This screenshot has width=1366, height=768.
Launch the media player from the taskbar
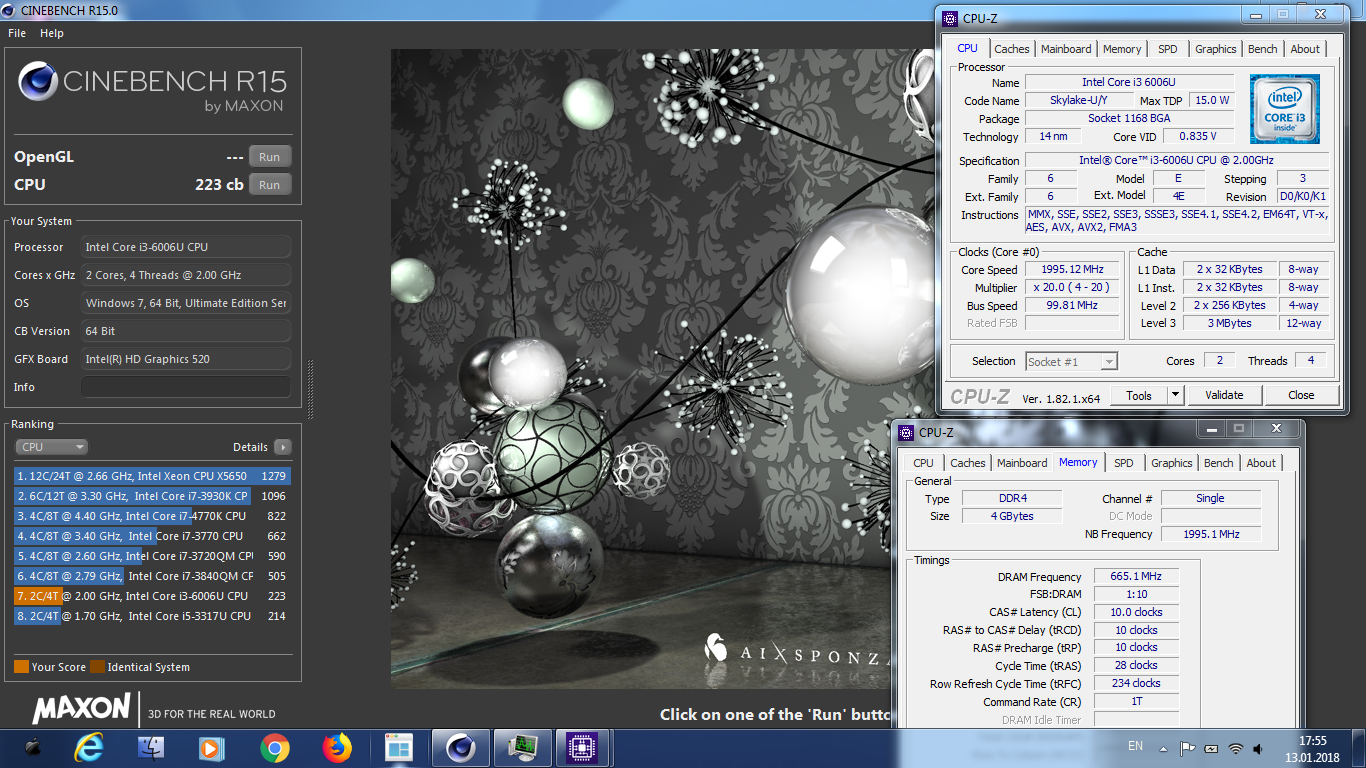pyautogui.click(x=211, y=747)
